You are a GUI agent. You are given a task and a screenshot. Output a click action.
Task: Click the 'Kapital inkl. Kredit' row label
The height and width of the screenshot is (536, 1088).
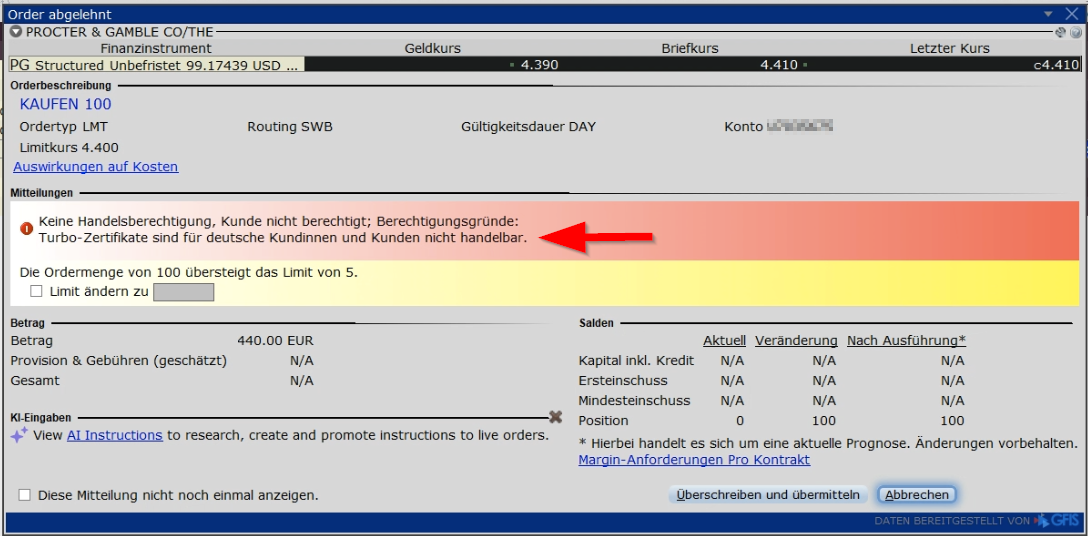click(x=636, y=361)
